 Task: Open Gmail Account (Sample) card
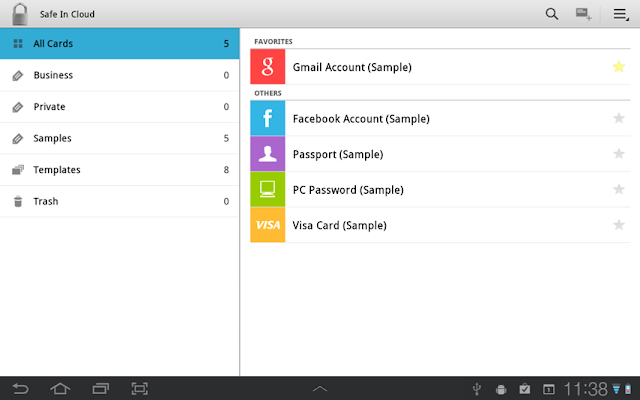point(440,67)
